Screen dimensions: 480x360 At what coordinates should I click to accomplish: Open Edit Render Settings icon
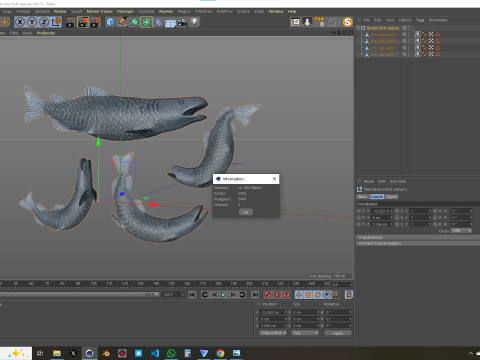(x=95, y=22)
